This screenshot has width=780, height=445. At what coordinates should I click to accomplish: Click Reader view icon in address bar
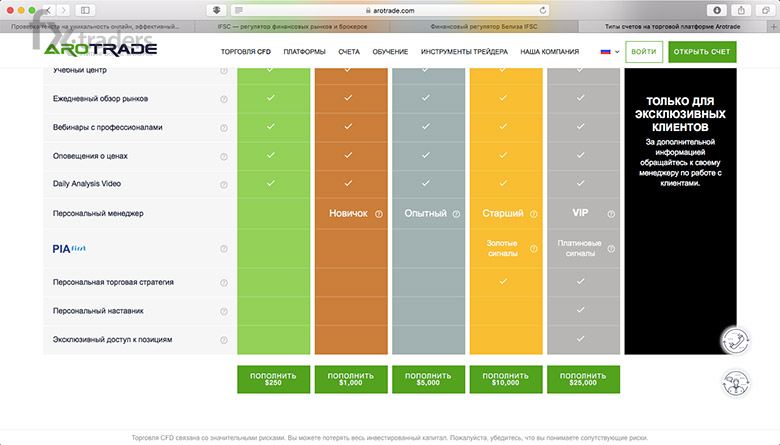click(x=239, y=10)
